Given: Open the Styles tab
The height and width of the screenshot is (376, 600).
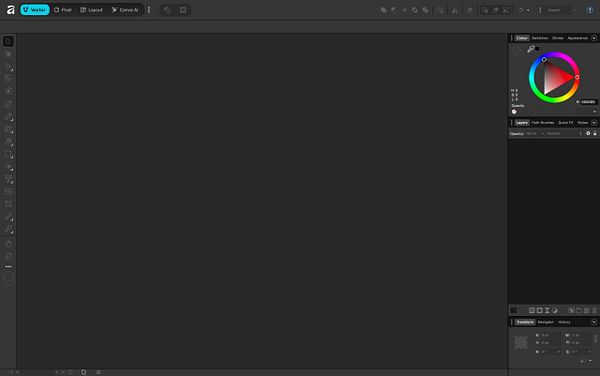Looking at the screenshot, I should (583, 122).
